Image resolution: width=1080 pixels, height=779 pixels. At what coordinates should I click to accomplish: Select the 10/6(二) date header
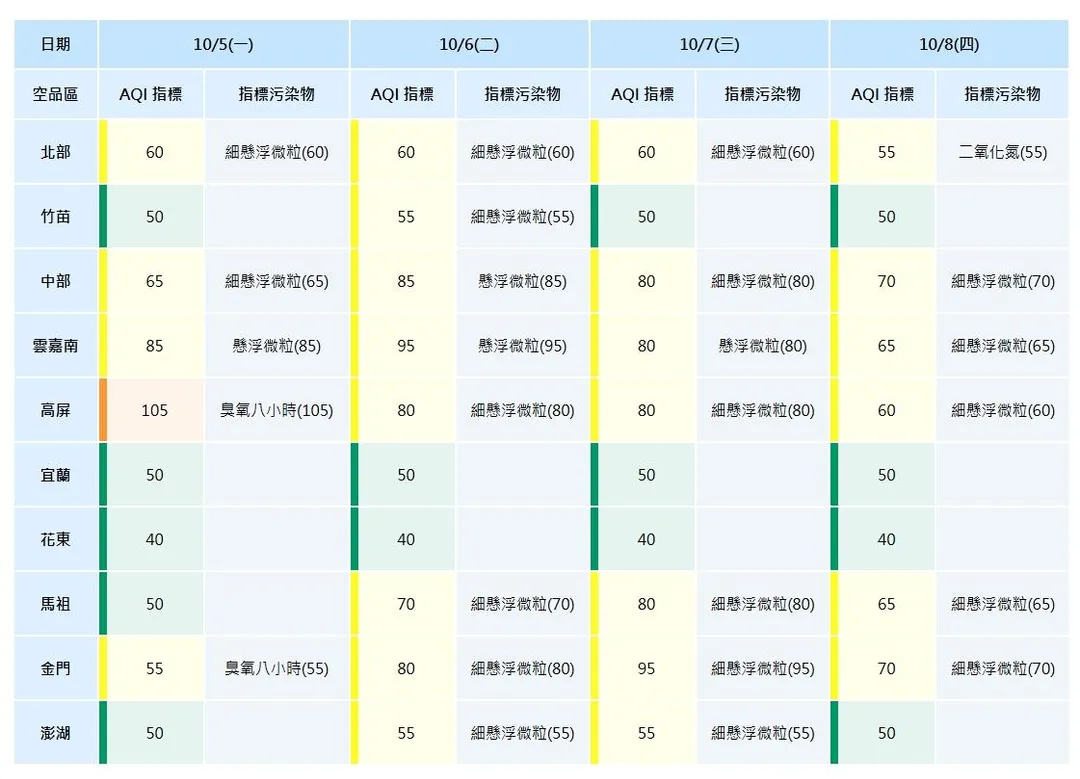[x=469, y=45]
